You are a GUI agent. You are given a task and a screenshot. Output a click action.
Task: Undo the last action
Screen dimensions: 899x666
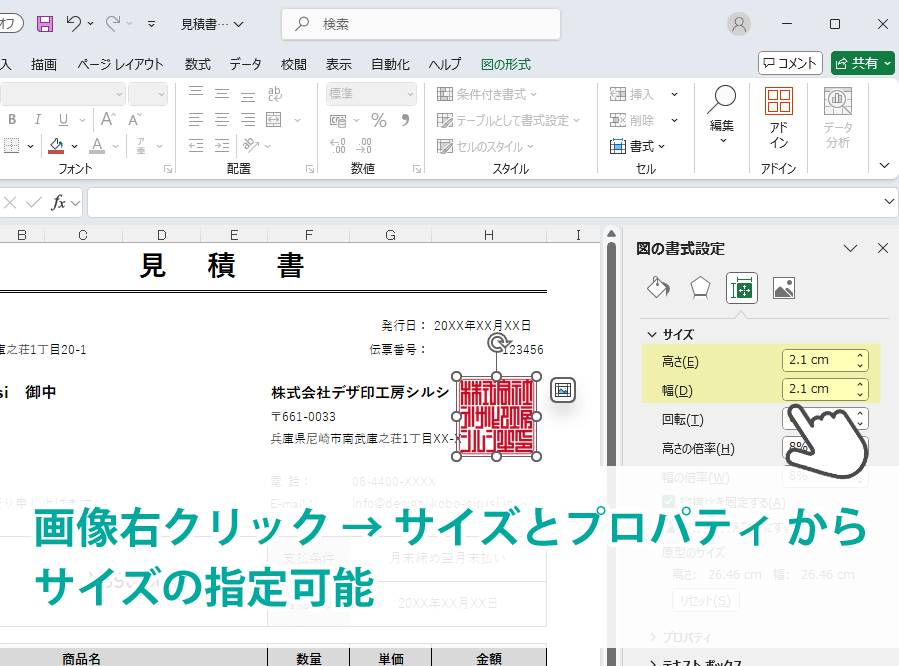coord(73,24)
